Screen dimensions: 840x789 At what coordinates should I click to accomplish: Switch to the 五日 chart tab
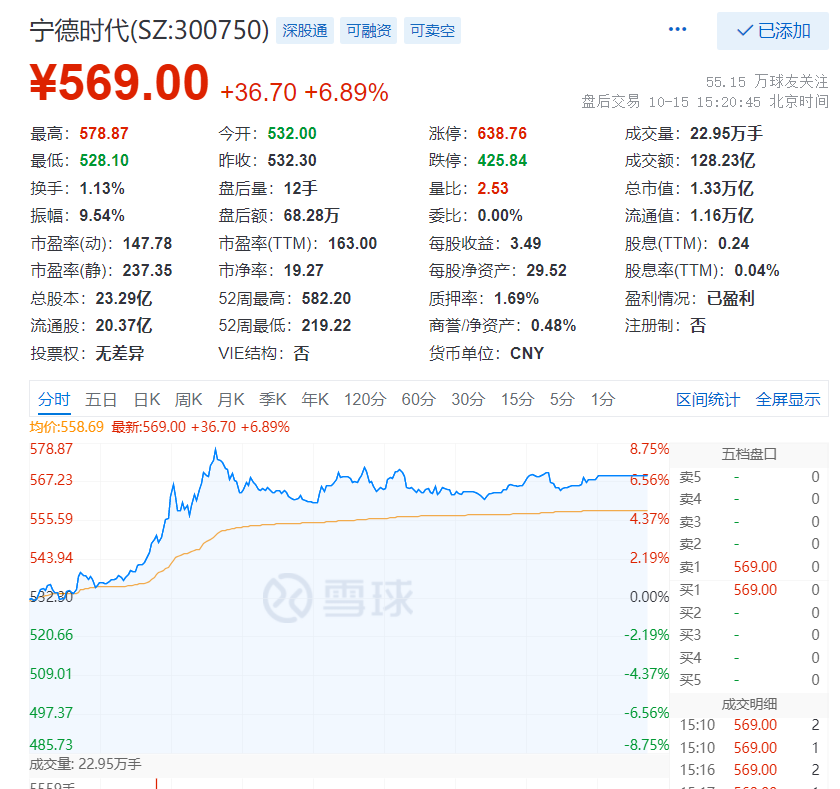click(x=101, y=399)
